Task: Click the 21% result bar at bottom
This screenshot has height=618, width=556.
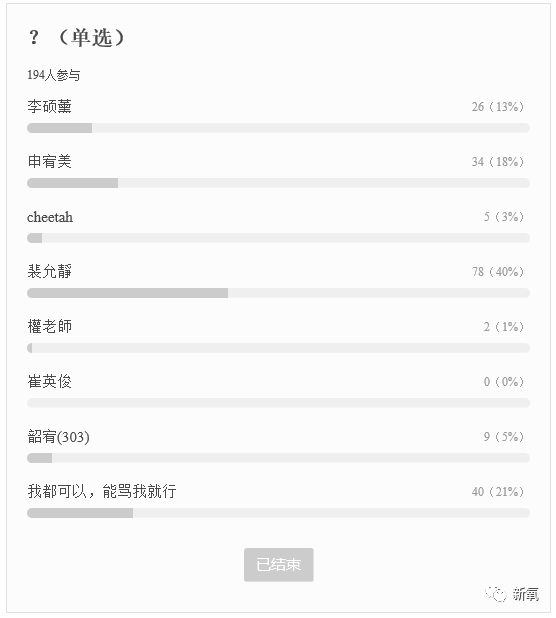Action: [x=278, y=513]
